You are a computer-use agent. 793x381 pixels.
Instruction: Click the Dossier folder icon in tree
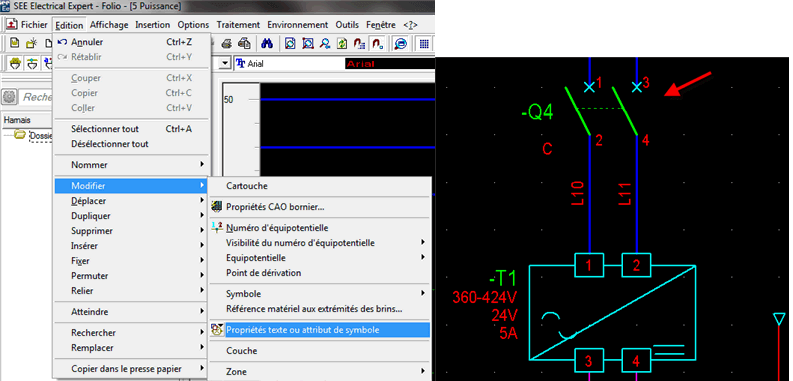point(20,135)
